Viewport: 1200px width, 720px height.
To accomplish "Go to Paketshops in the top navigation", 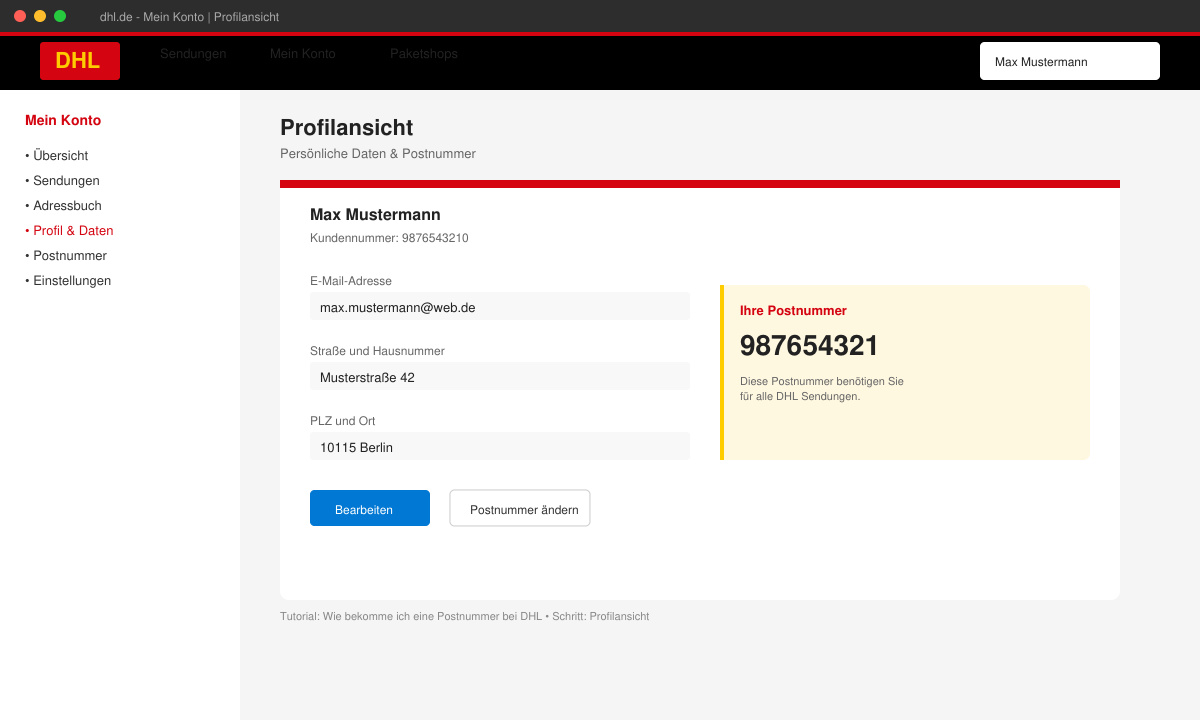I will click(x=424, y=54).
